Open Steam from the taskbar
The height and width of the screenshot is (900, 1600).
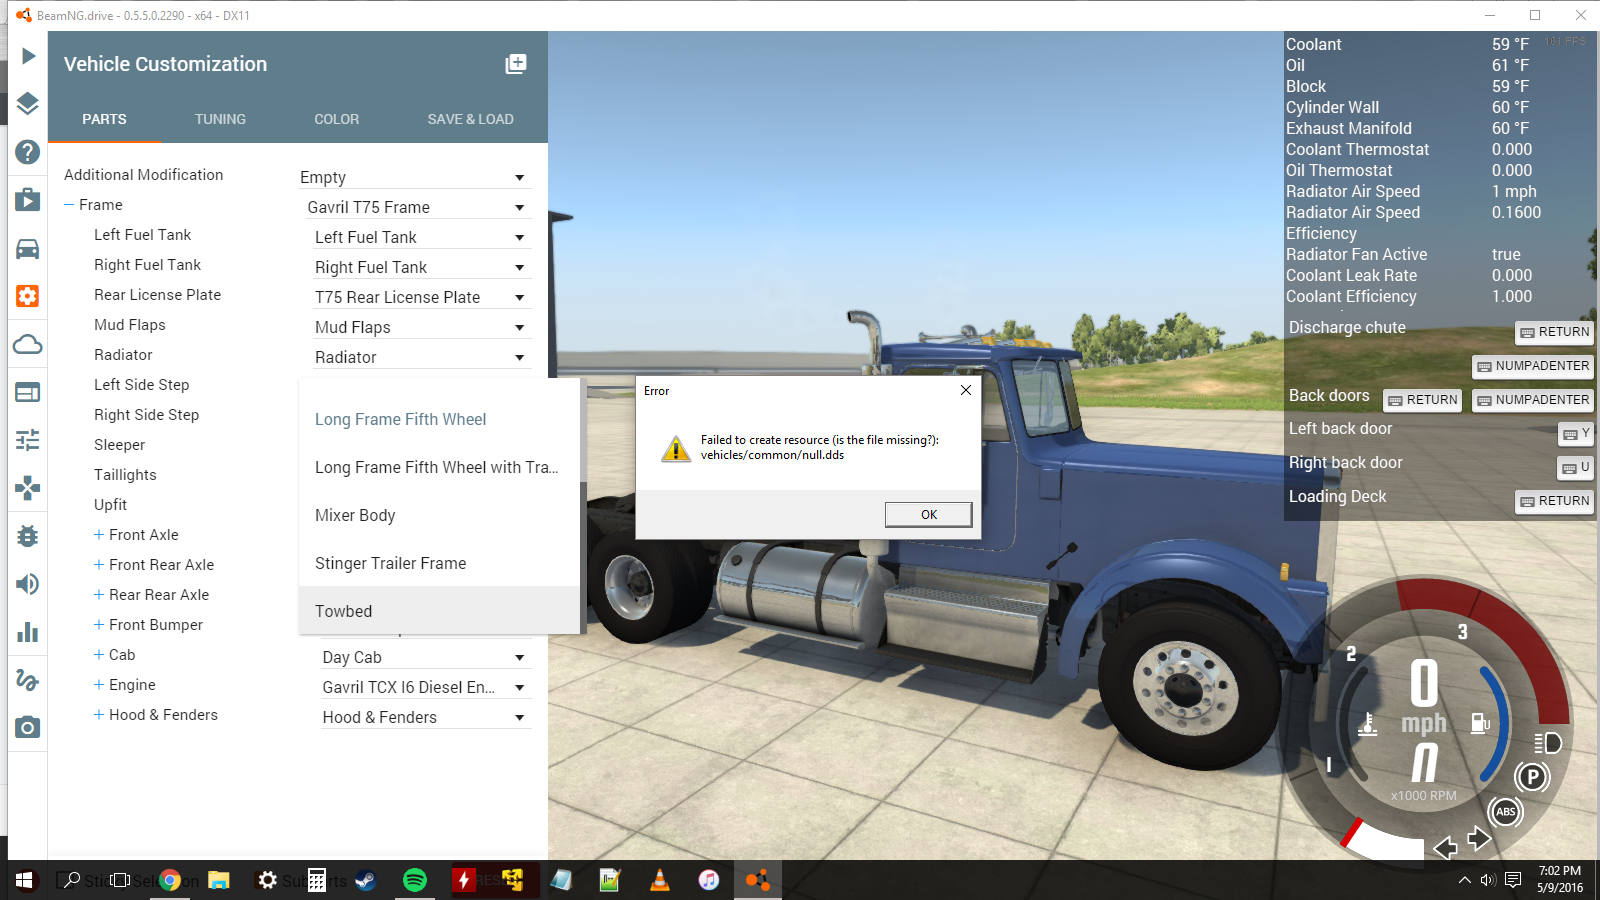point(366,880)
